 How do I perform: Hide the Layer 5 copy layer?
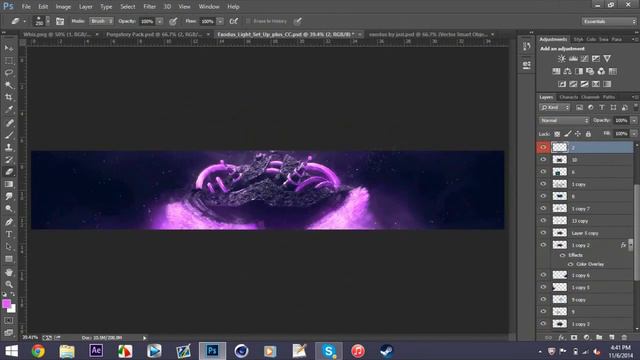[543, 233]
